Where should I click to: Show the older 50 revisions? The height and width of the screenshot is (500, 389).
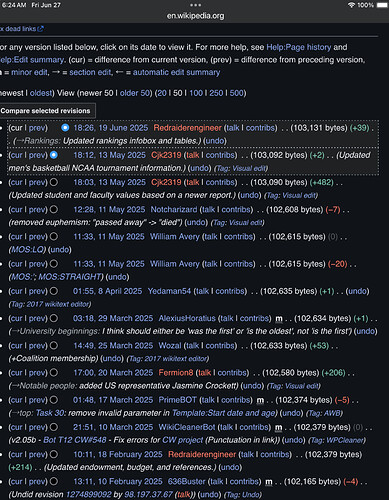coord(134,93)
